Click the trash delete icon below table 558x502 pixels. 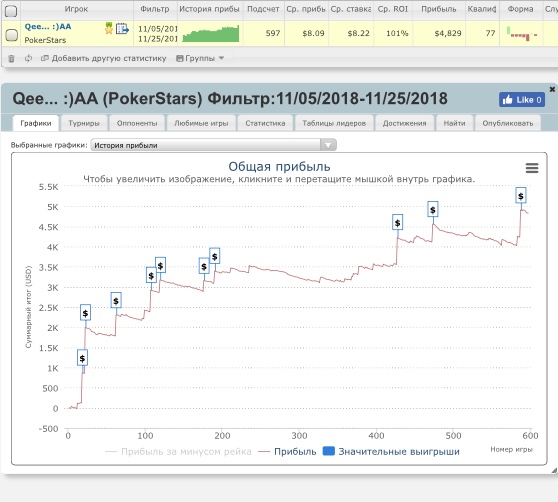[x=11, y=58]
